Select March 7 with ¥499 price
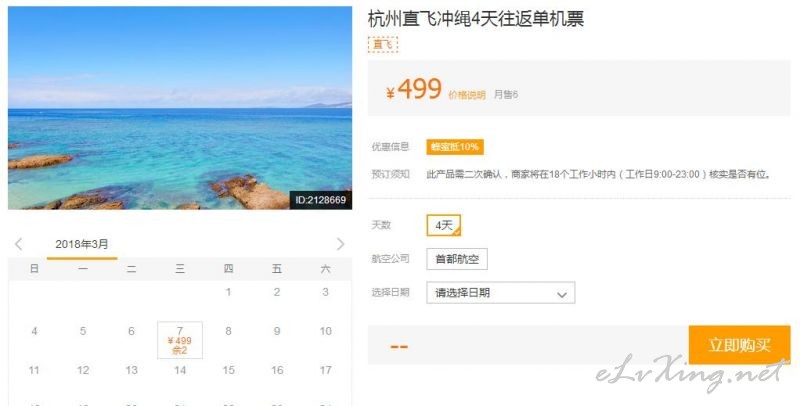 tap(180, 340)
